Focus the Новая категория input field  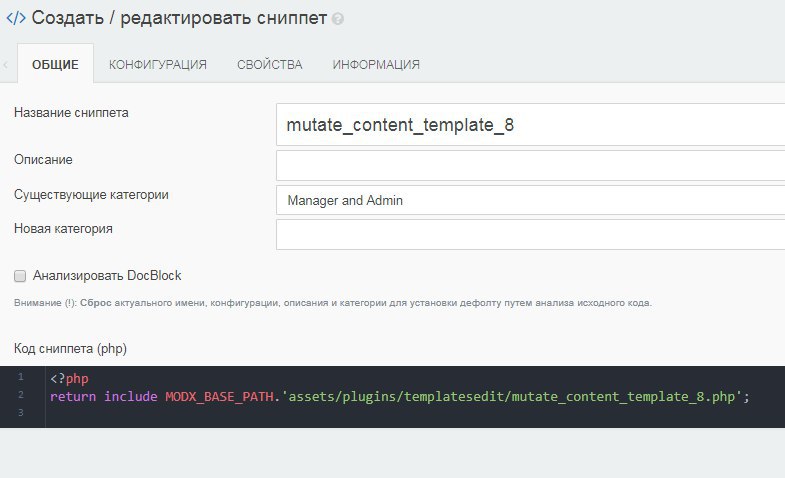[530, 234]
